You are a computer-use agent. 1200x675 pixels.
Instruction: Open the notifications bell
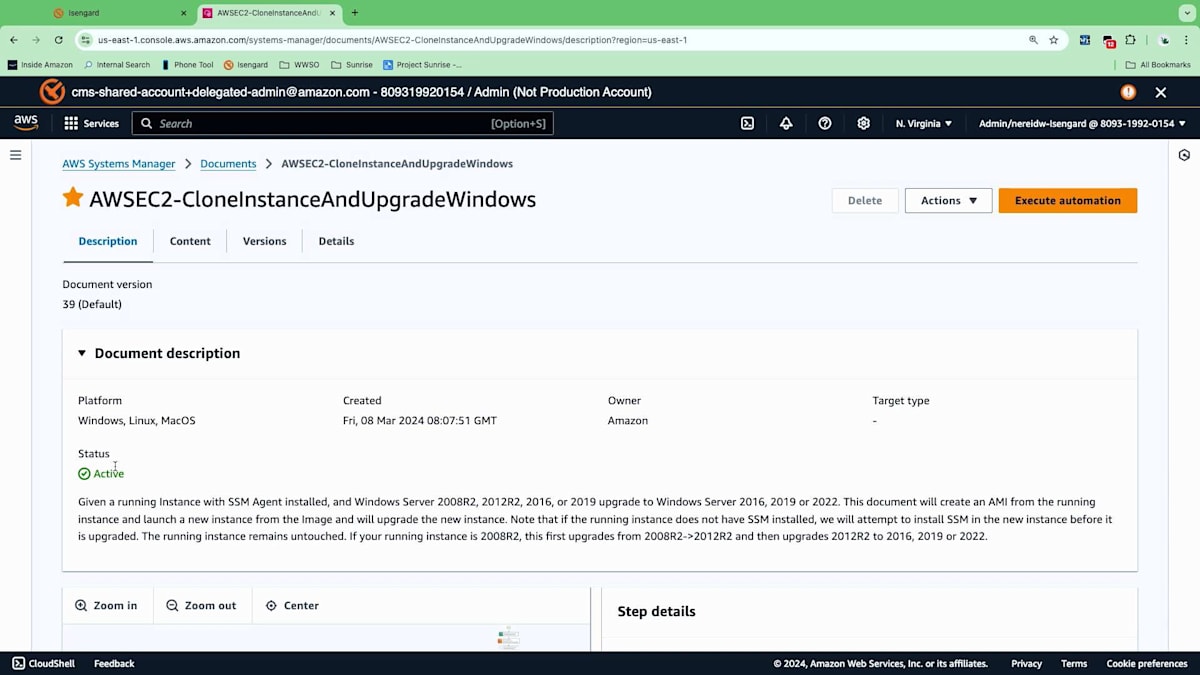[x=786, y=123]
